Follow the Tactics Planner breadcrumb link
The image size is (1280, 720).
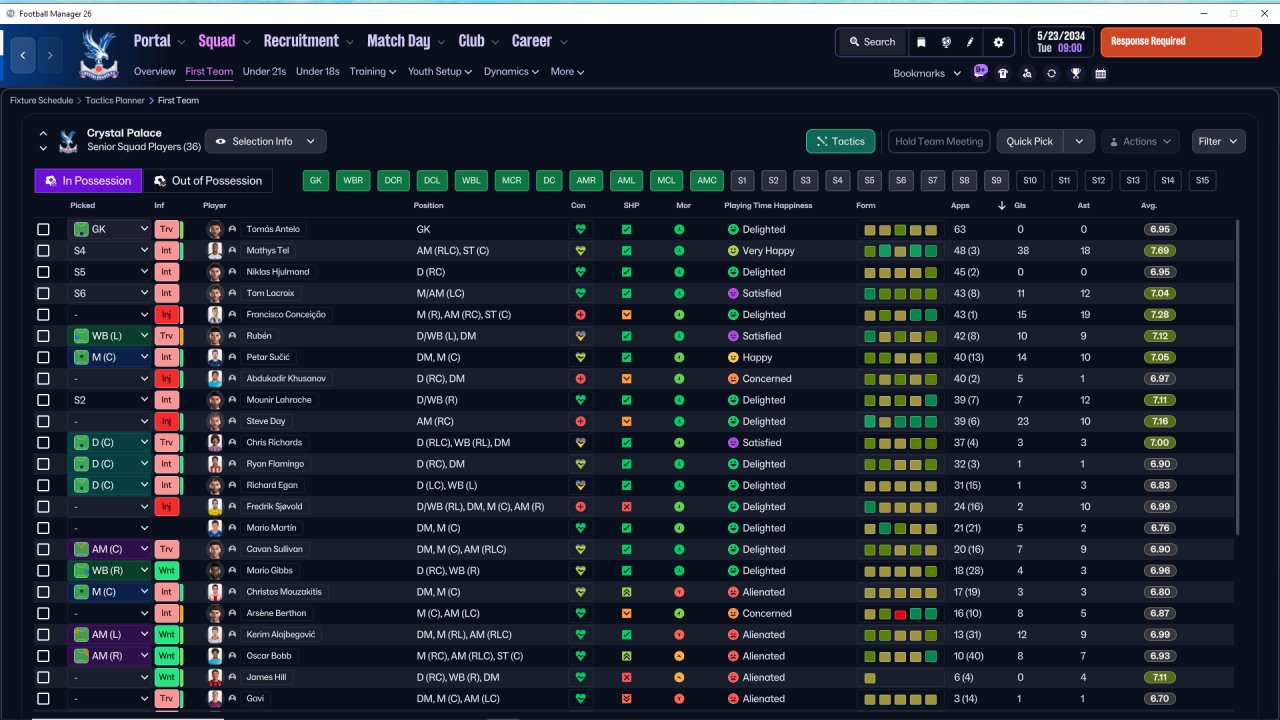[x=115, y=100]
